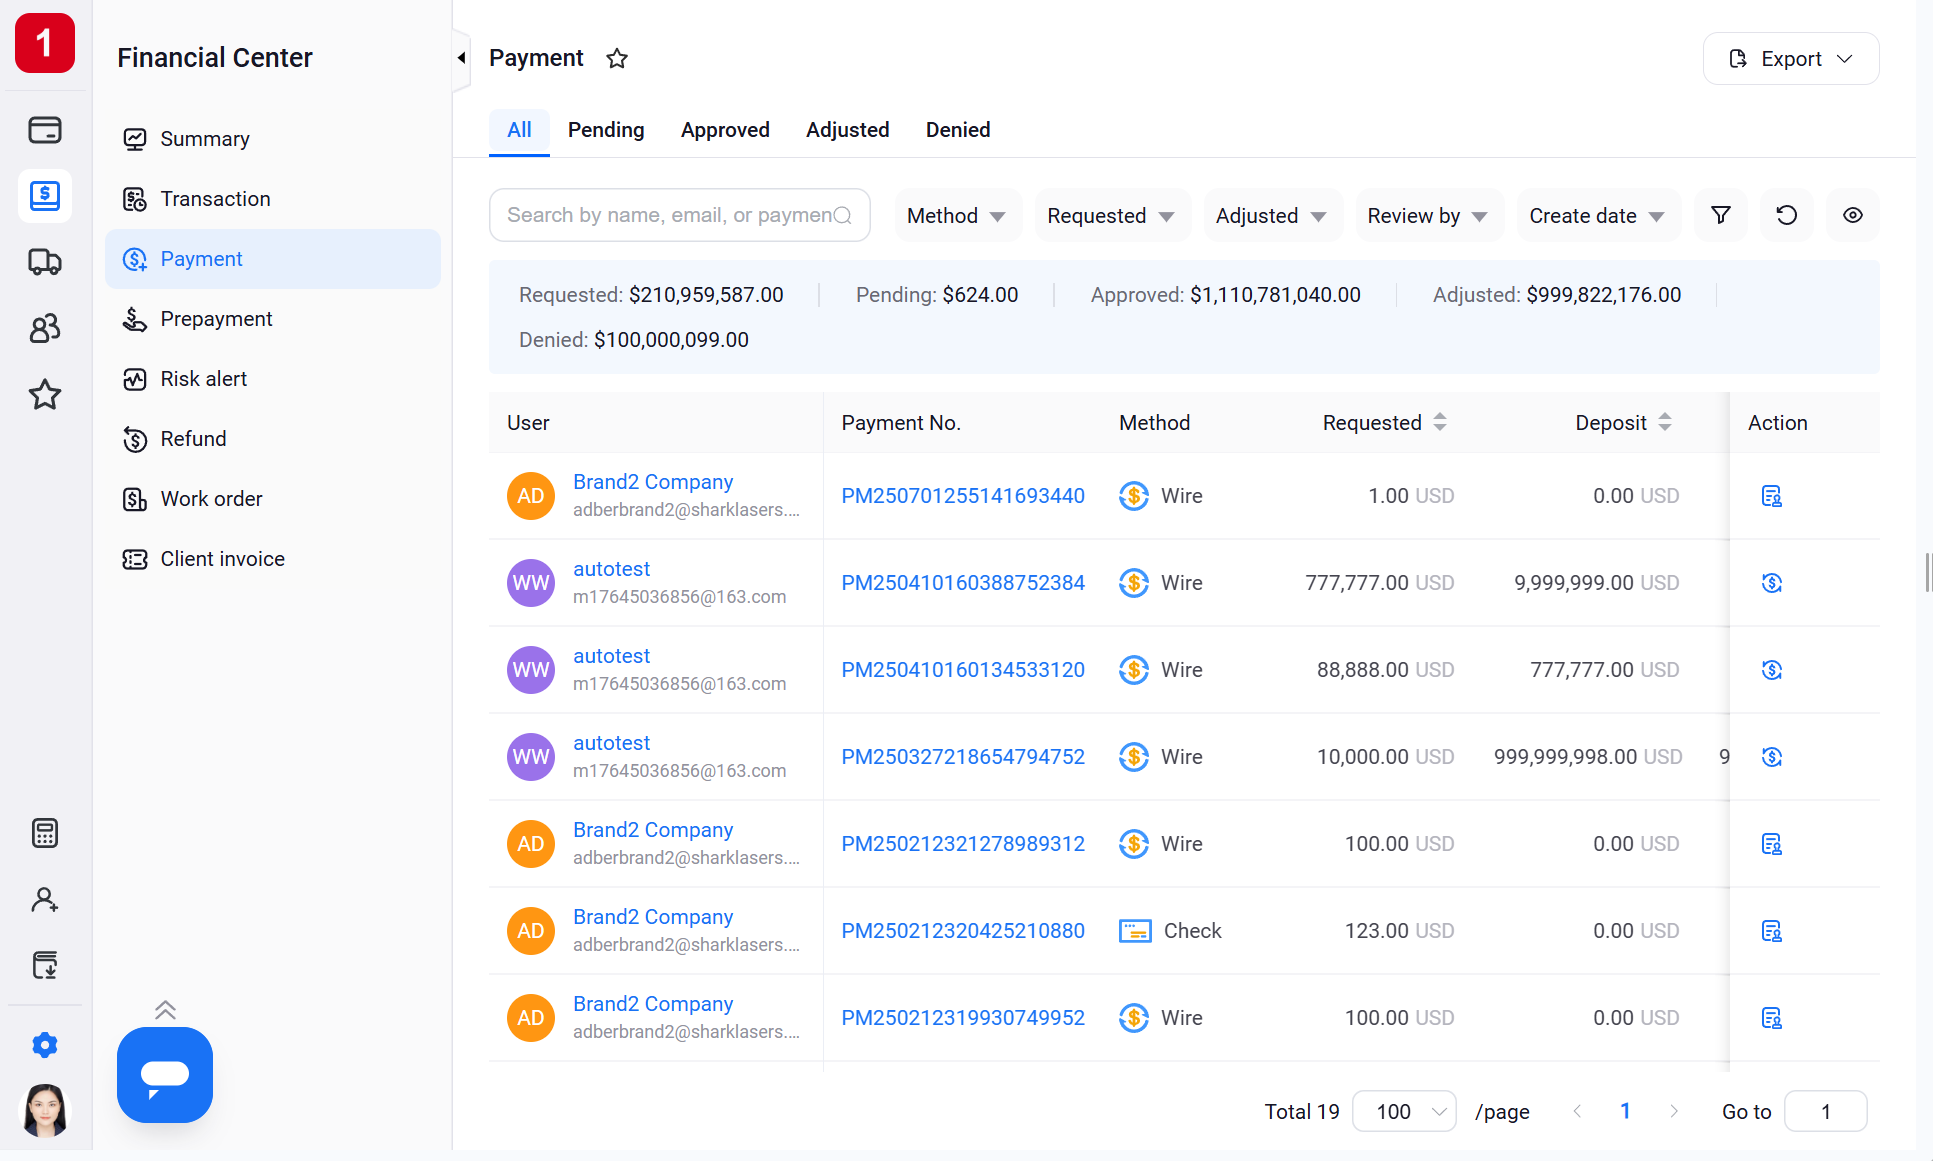Click the reset refresh icon

pyautogui.click(x=1787, y=215)
